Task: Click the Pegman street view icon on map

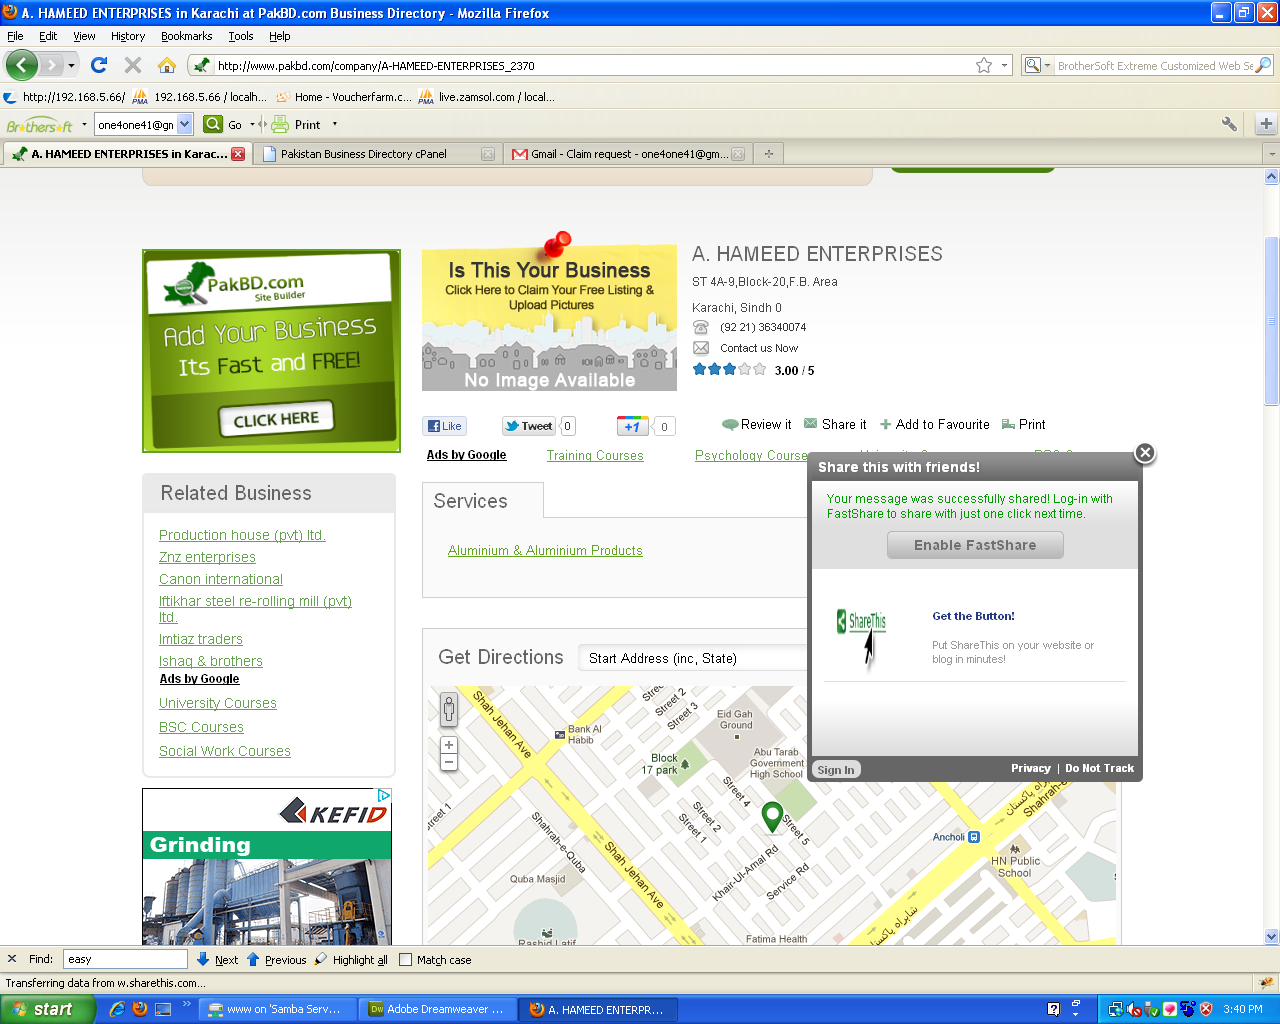Action: pos(449,710)
